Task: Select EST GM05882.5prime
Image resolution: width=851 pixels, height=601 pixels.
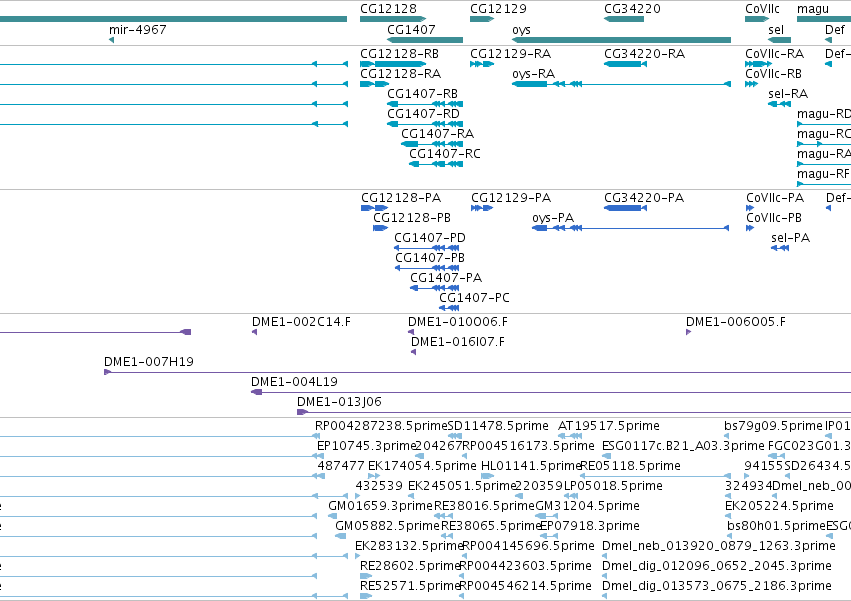Action: point(341,536)
